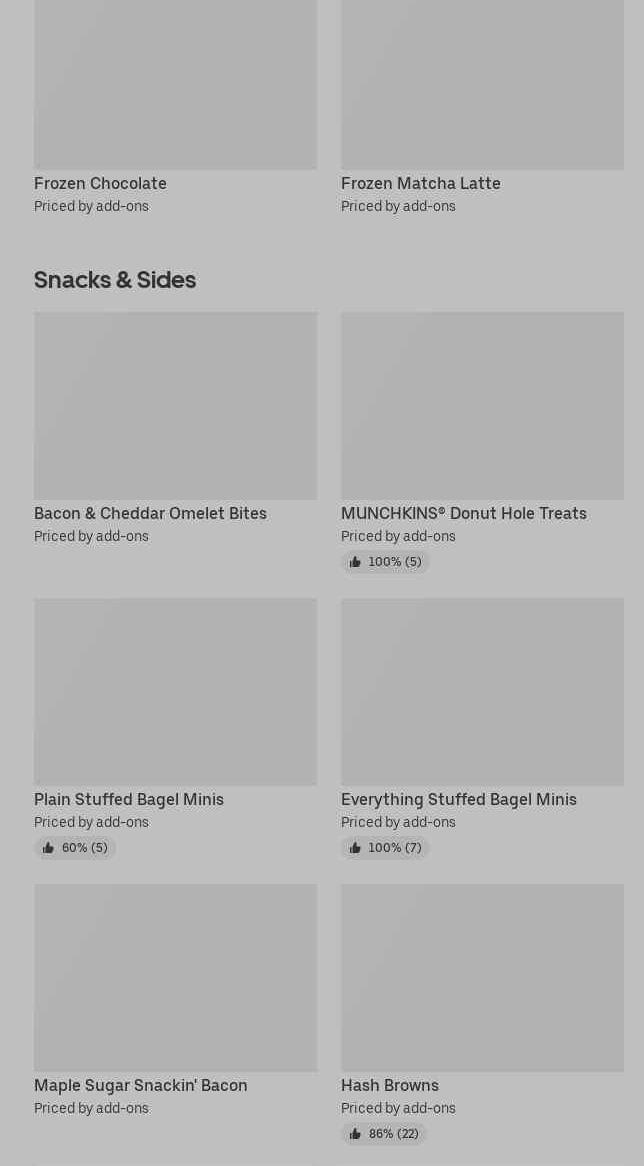Open the Hash Browns item image
Screen dimensions: 644x1166
pyautogui.click(x=482, y=977)
